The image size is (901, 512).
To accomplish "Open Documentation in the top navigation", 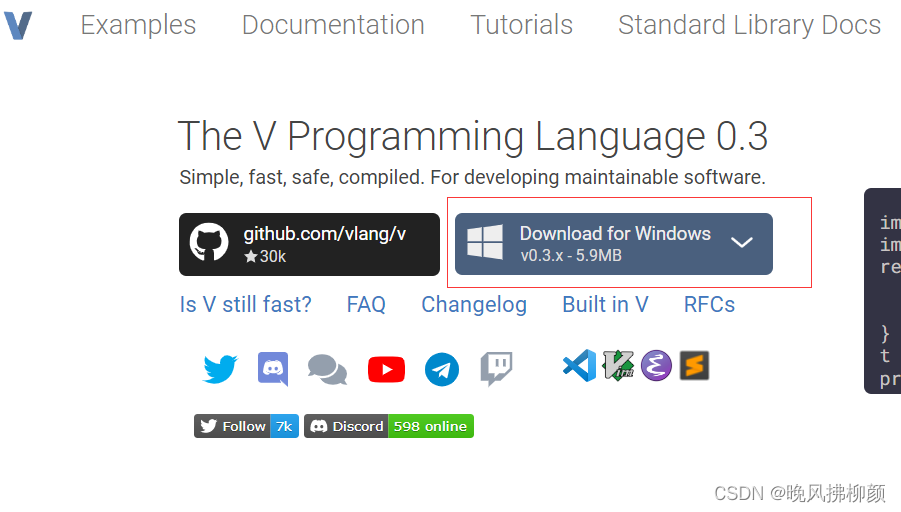I will [x=333, y=25].
